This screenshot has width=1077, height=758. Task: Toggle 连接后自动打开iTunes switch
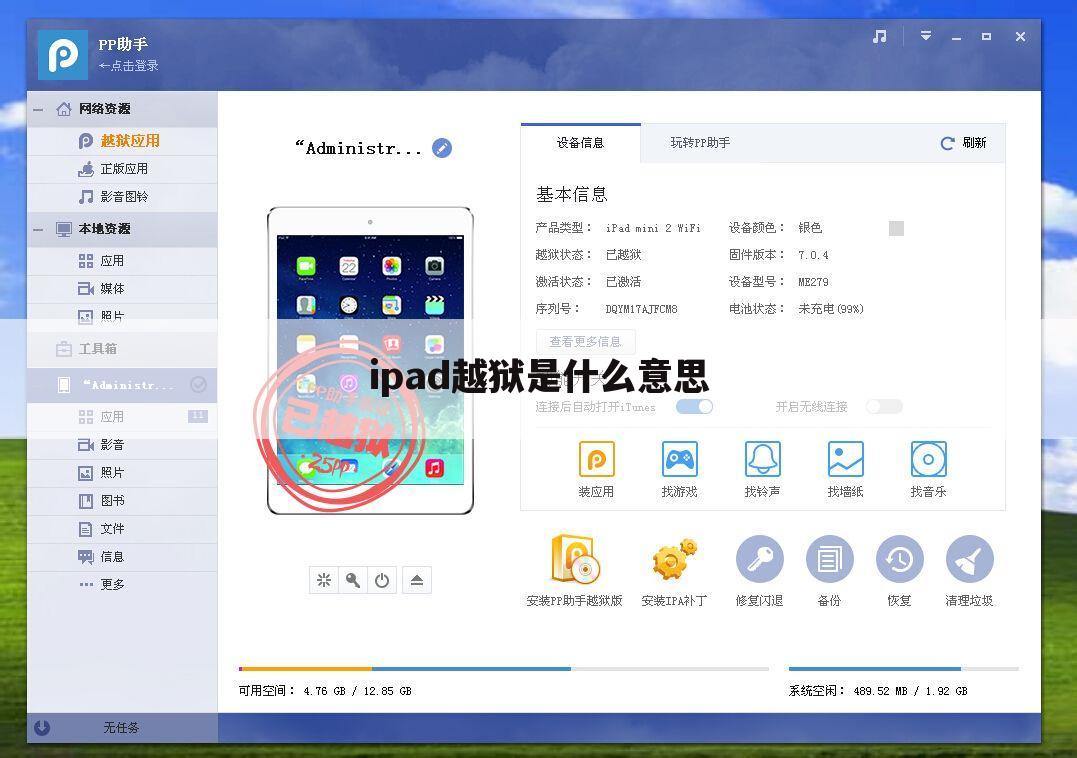(x=694, y=406)
